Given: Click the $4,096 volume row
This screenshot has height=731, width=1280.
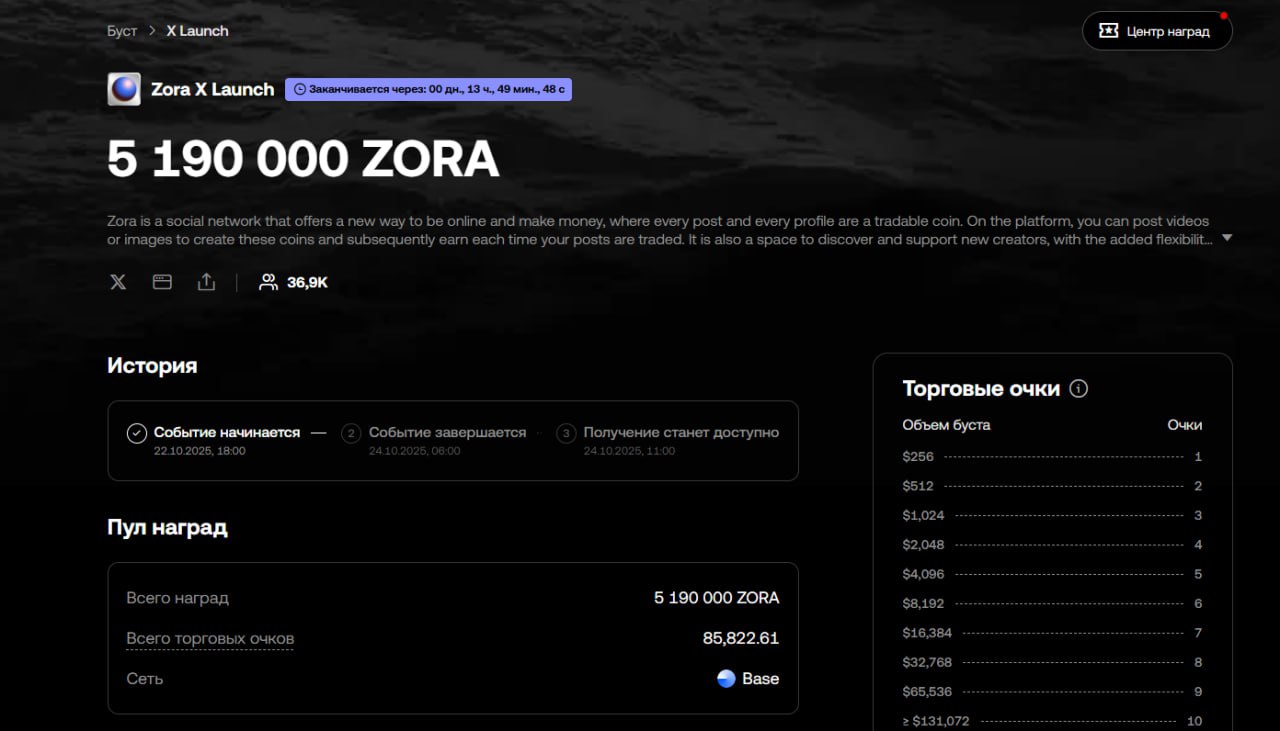Looking at the screenshot, I should coord(1052,574).
